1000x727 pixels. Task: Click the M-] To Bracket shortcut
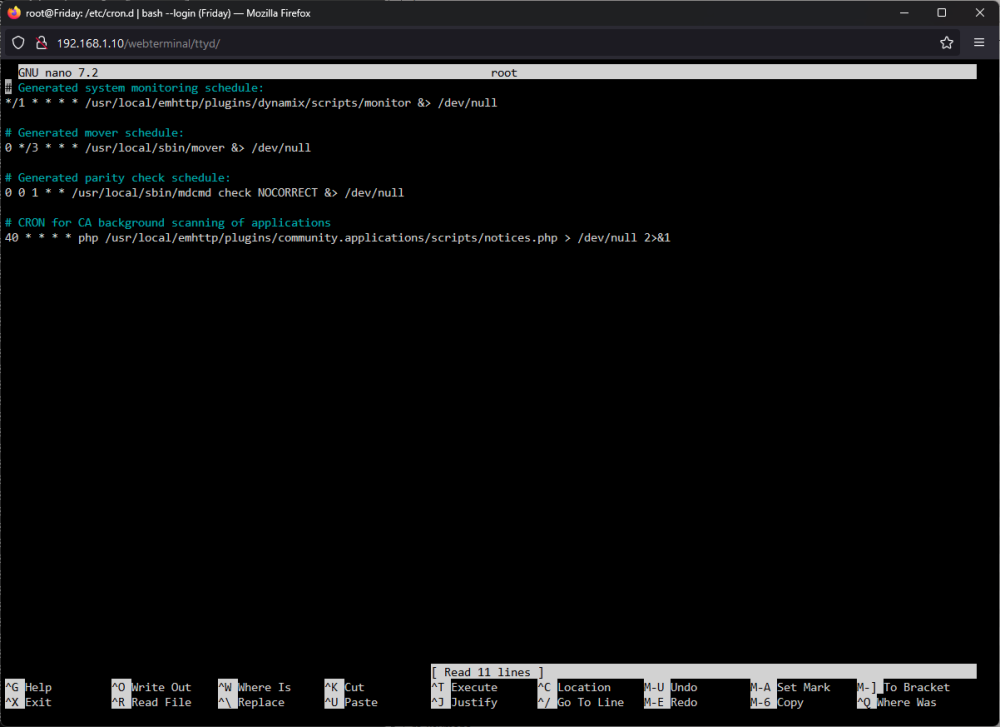[904, 687]
